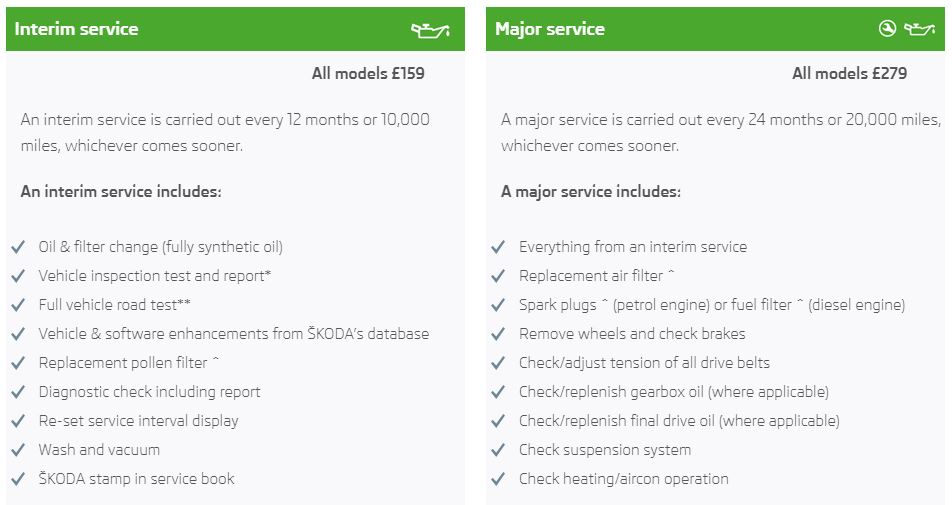Click checkmark beside Oil & filter change
Image resolution: width=952 pixels, height=505 pixels.
pos(18,247)
